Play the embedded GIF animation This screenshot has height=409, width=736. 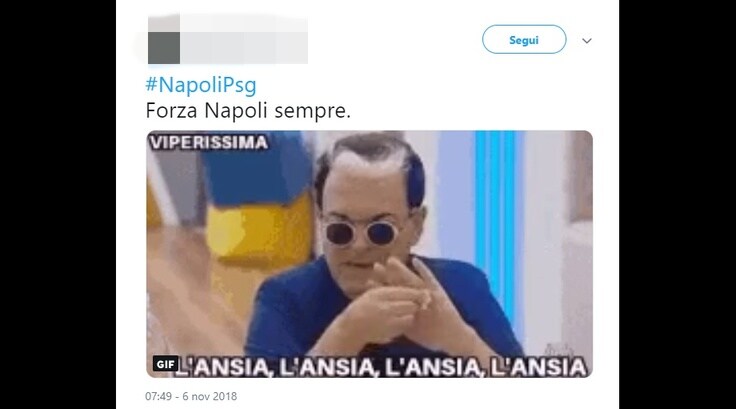pos(369,254)
